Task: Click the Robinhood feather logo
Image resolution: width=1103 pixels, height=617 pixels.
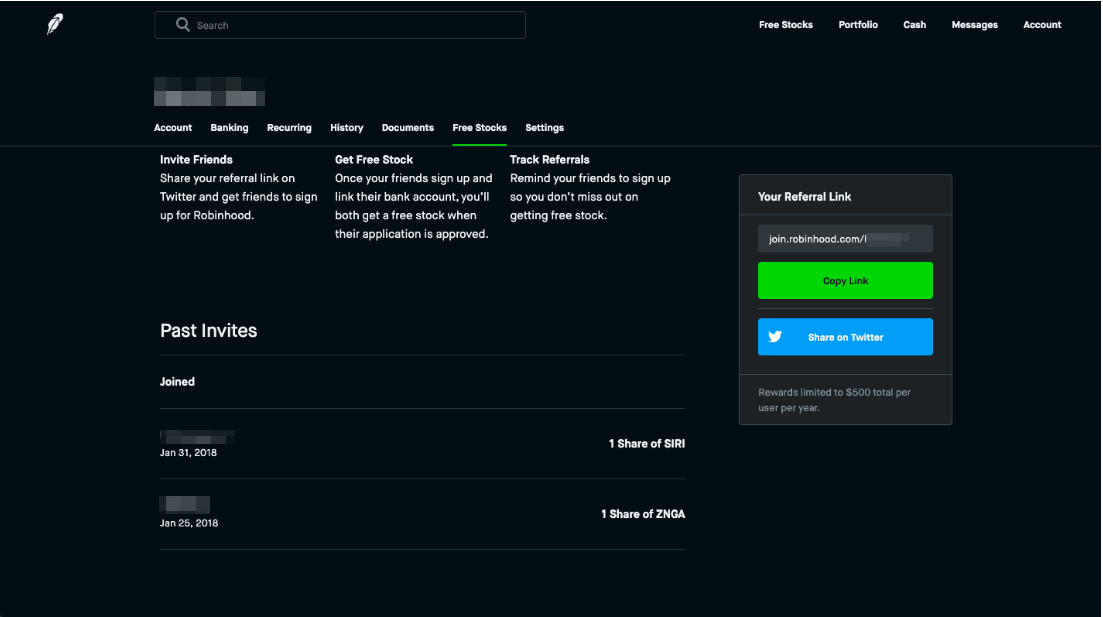Action: point(55,25)
